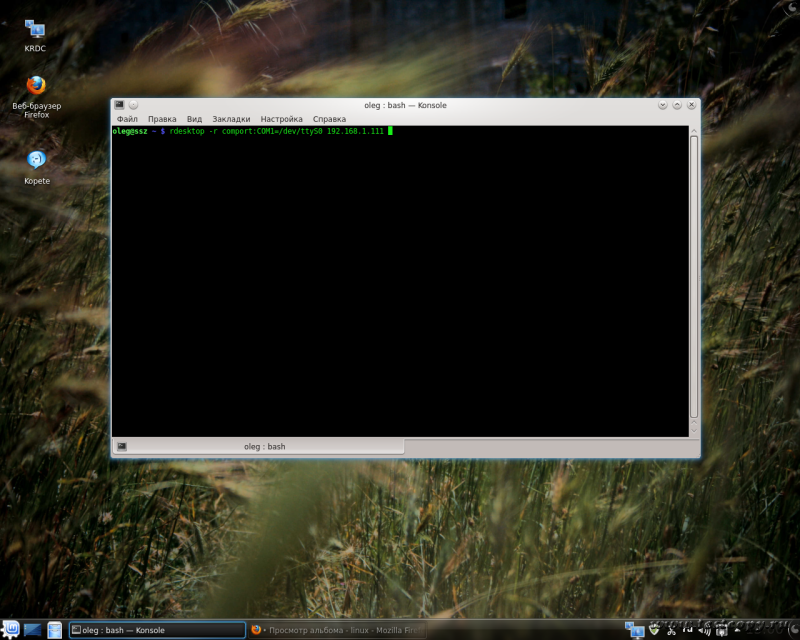Toggle the pin-on-all-desktops title bar button
Screen dimensions: 800x640
[133, 105]
